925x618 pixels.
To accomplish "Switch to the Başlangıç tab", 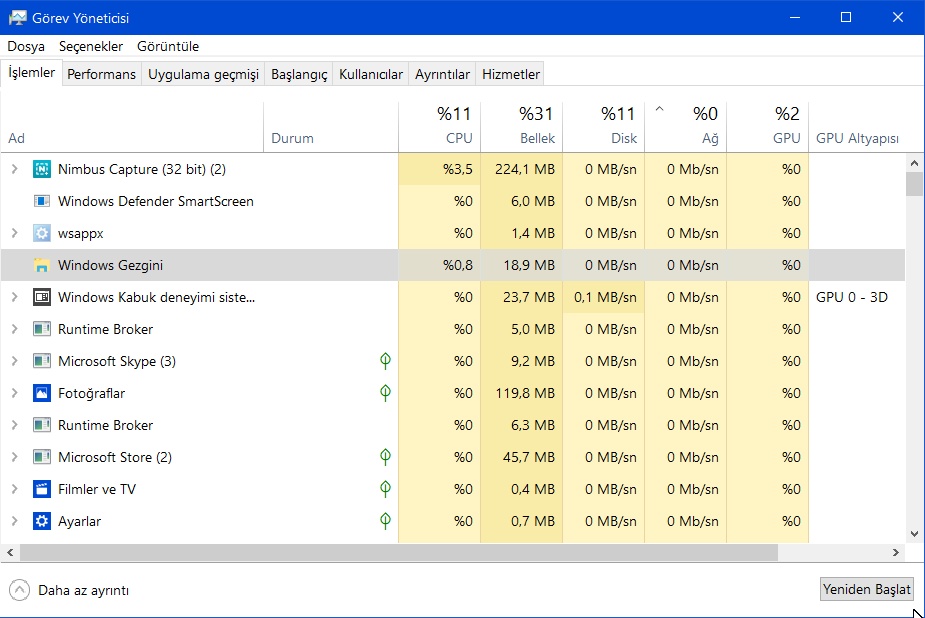I will click(x=299, y=74).
